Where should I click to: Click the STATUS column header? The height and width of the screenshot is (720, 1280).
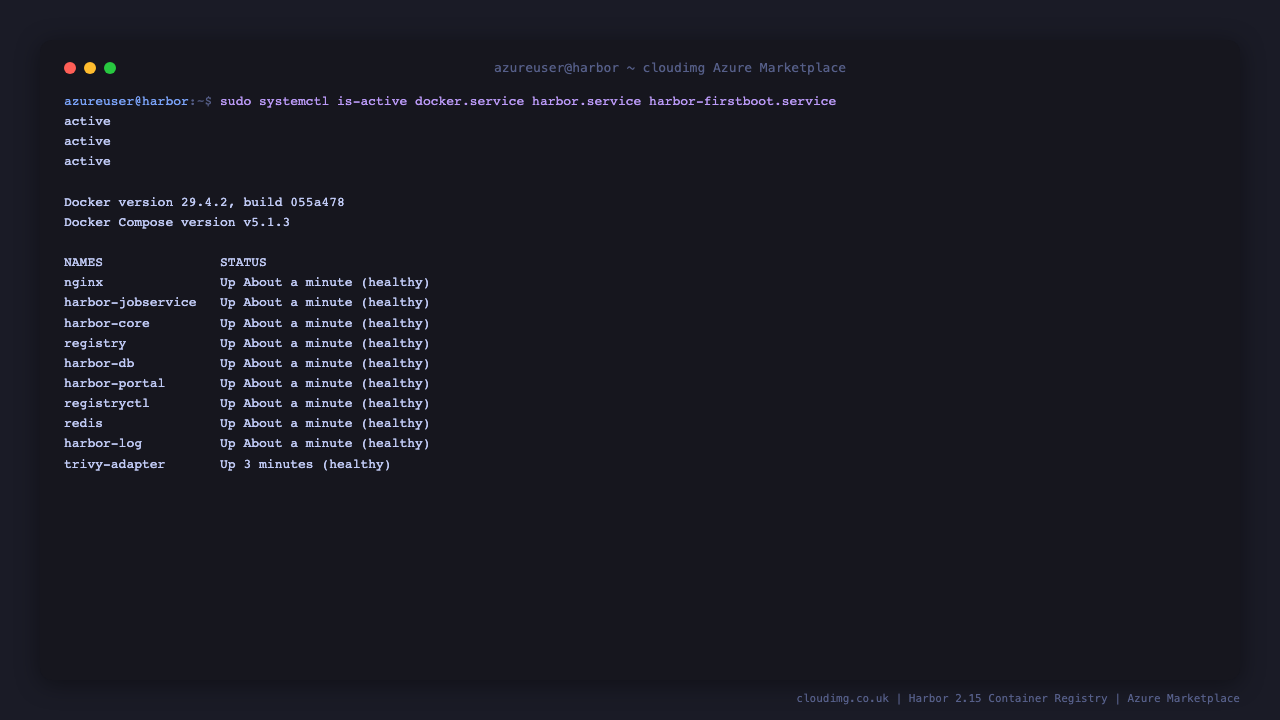(x=243, y=262)
